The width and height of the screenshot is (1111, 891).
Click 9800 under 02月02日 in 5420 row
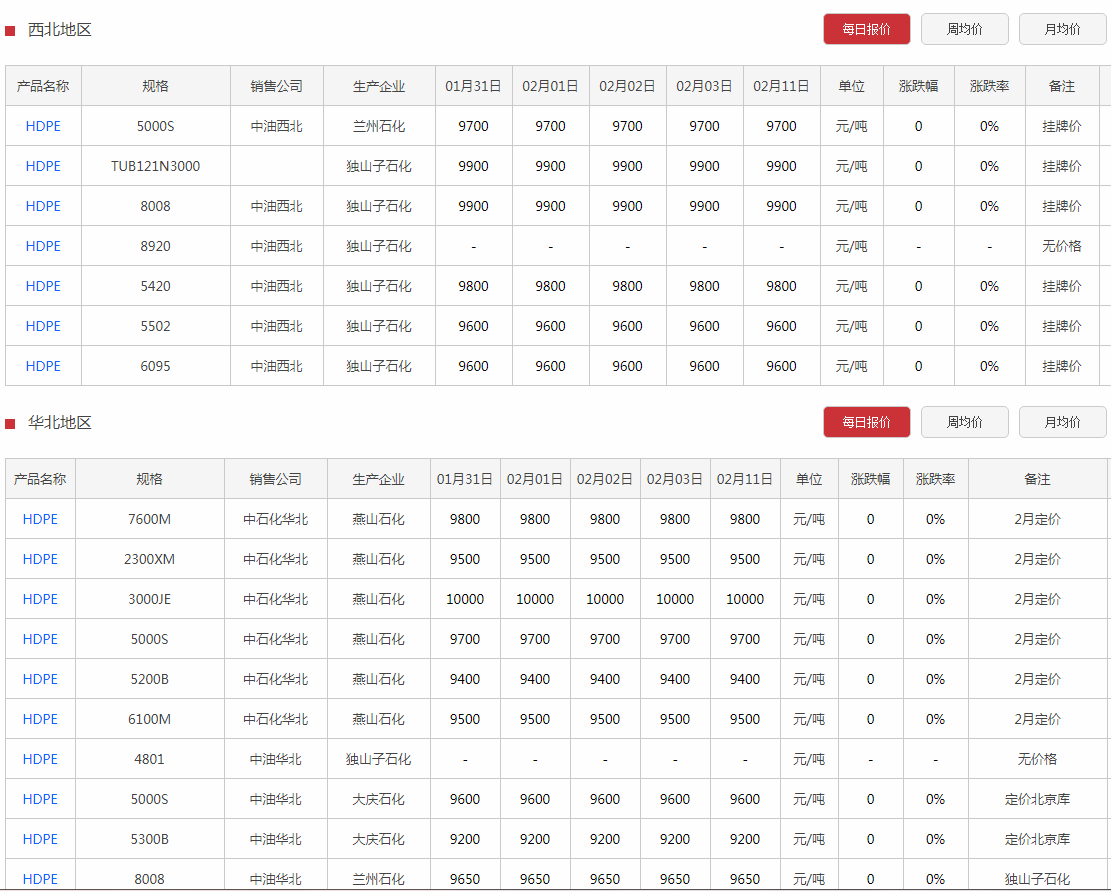pos(627,286)
